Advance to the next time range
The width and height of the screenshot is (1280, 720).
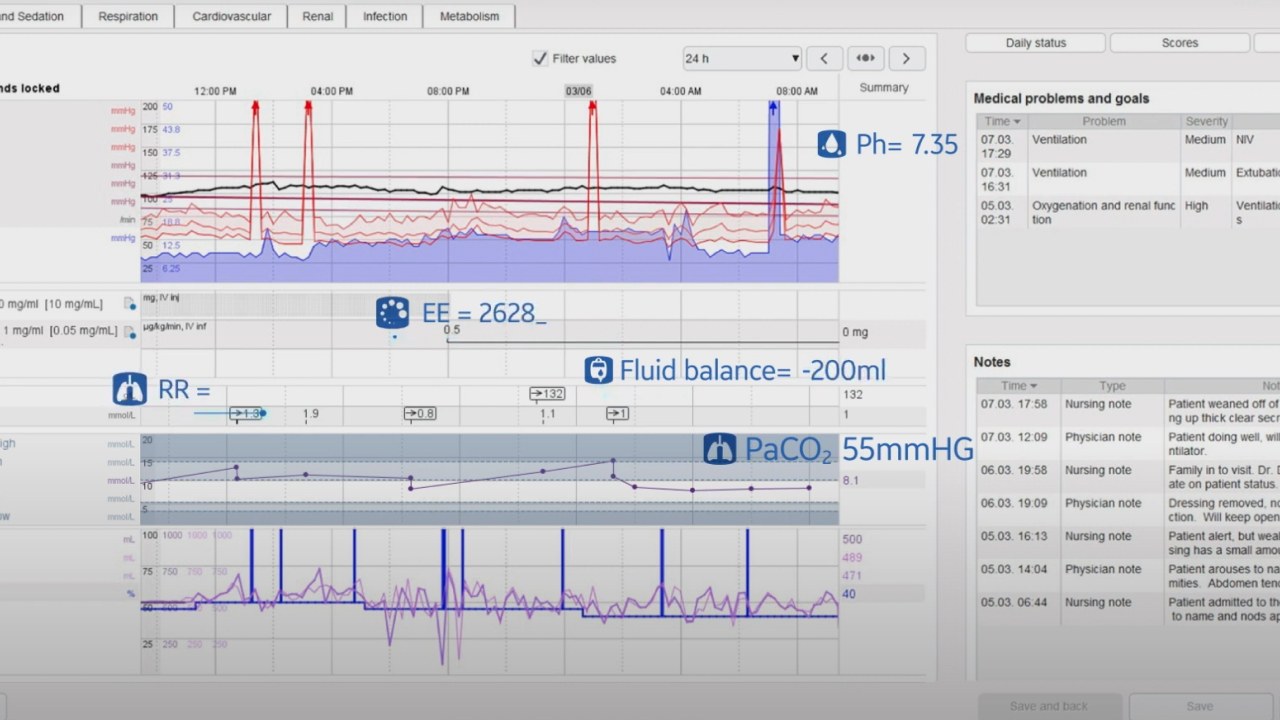[906, 58]
